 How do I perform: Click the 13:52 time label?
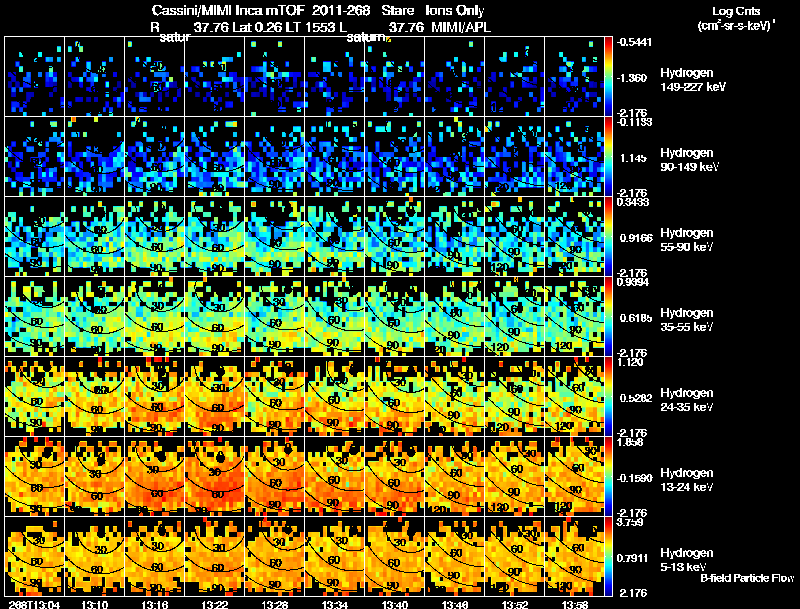click(515, 605)
